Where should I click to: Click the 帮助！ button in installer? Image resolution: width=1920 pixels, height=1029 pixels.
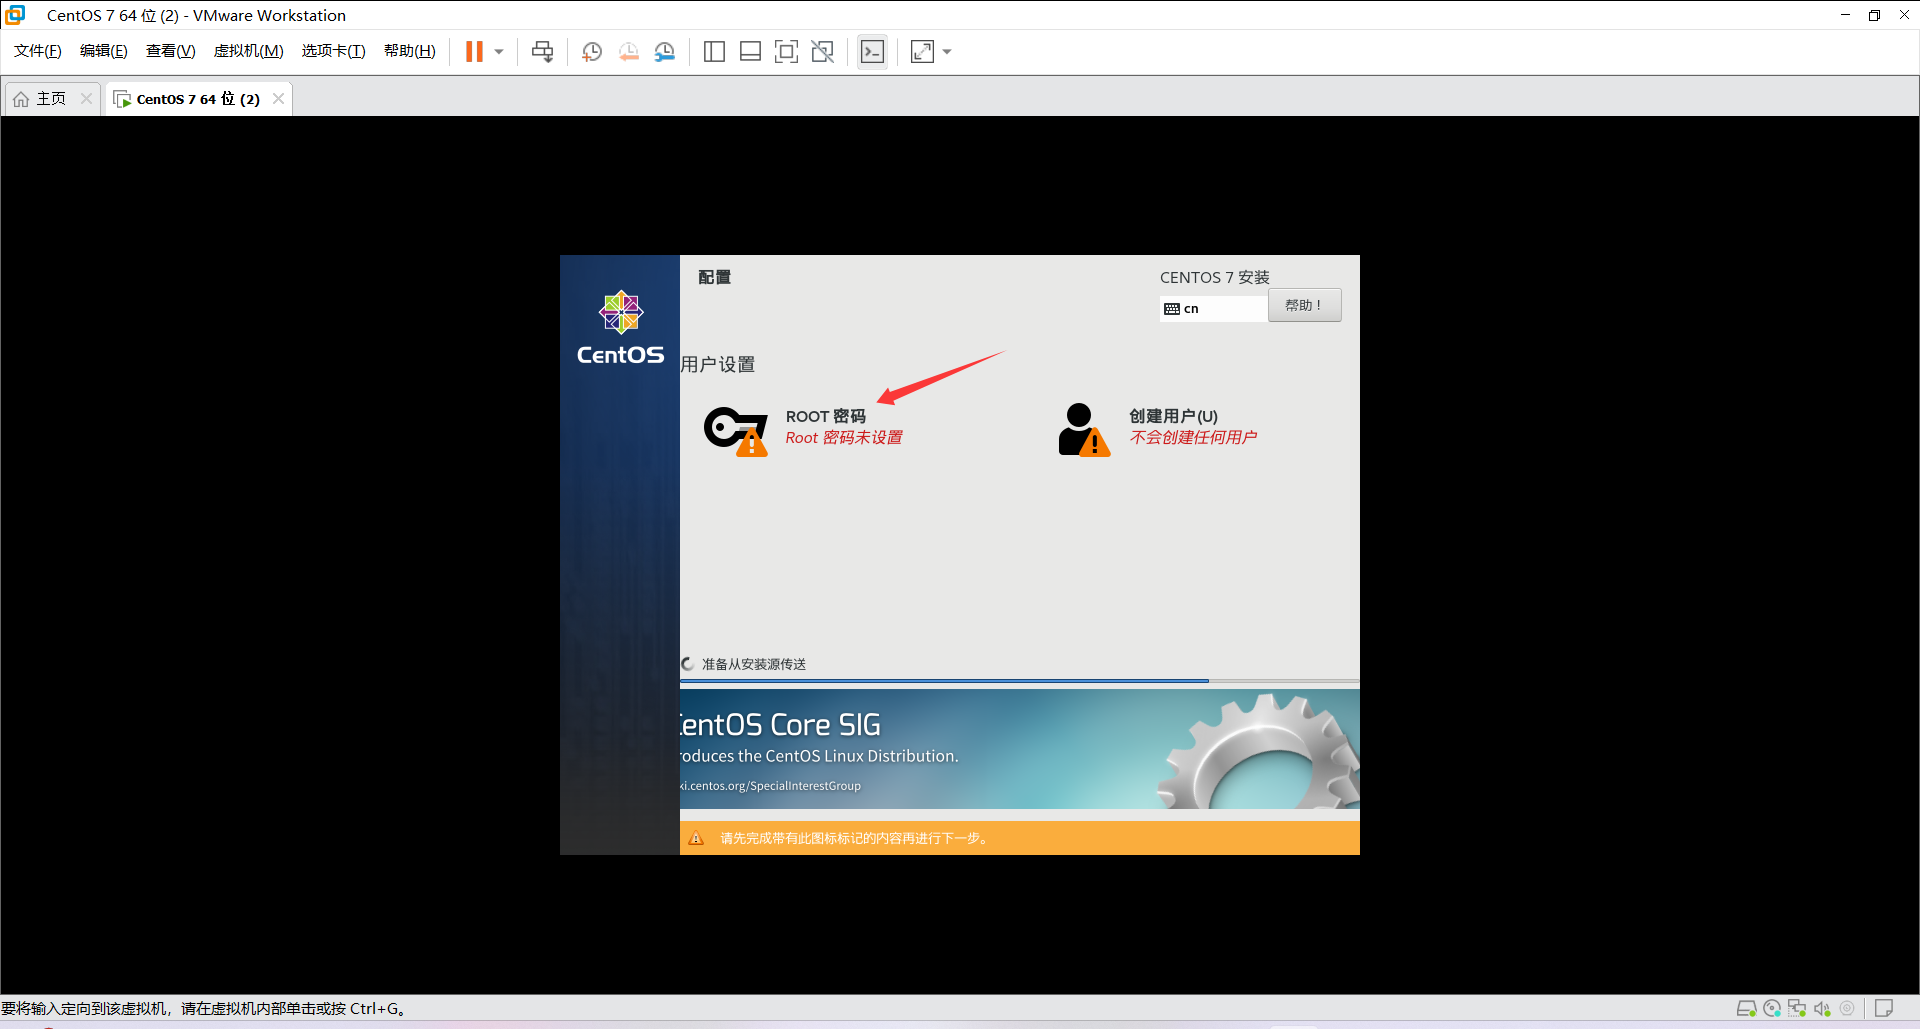pyautogui.click(x=1304, y=306)
